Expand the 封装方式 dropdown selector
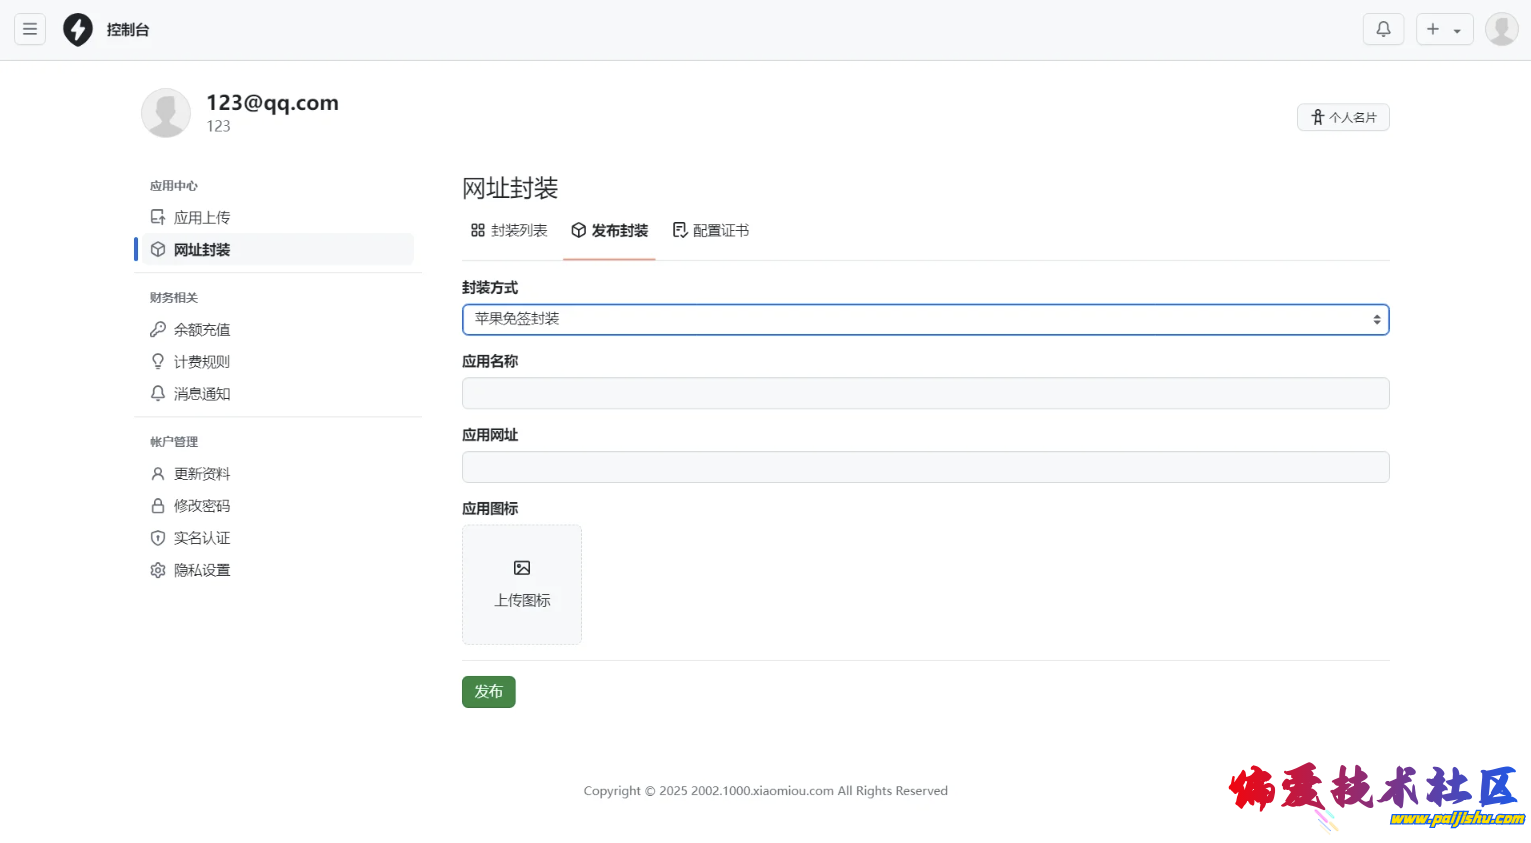 coord(925,320)
